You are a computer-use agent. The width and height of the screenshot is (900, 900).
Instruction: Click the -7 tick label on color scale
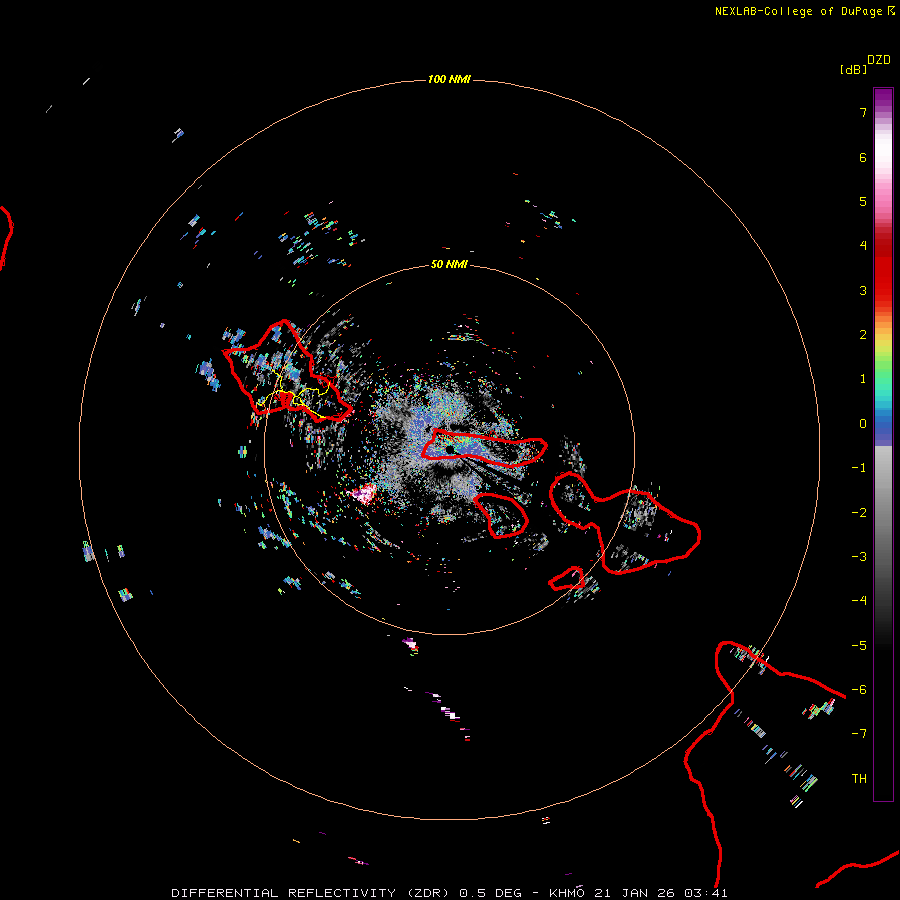click(859, 734)
